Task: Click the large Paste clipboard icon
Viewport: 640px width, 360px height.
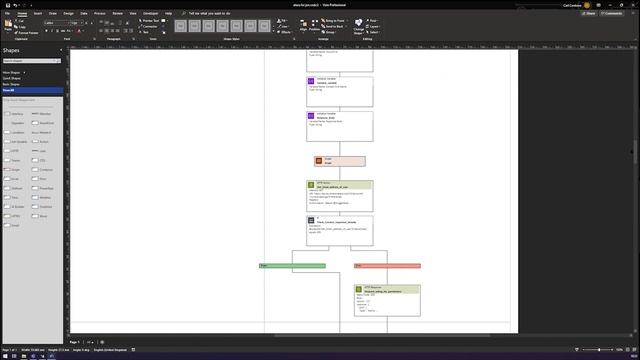Action: 8,24
